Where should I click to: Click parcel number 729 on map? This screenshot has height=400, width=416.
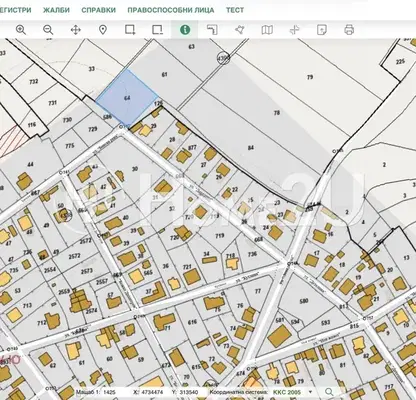click(x=93, y=129)
